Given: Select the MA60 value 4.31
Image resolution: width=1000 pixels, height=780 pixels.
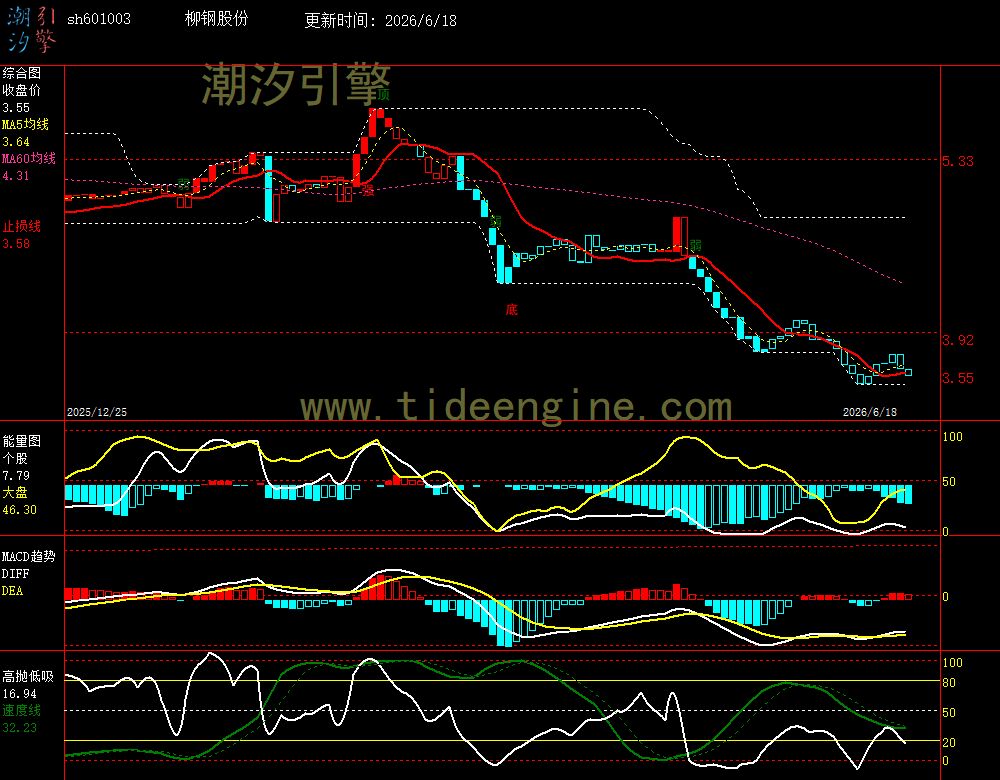Looking at the screenshot, I should coord(16,175).
